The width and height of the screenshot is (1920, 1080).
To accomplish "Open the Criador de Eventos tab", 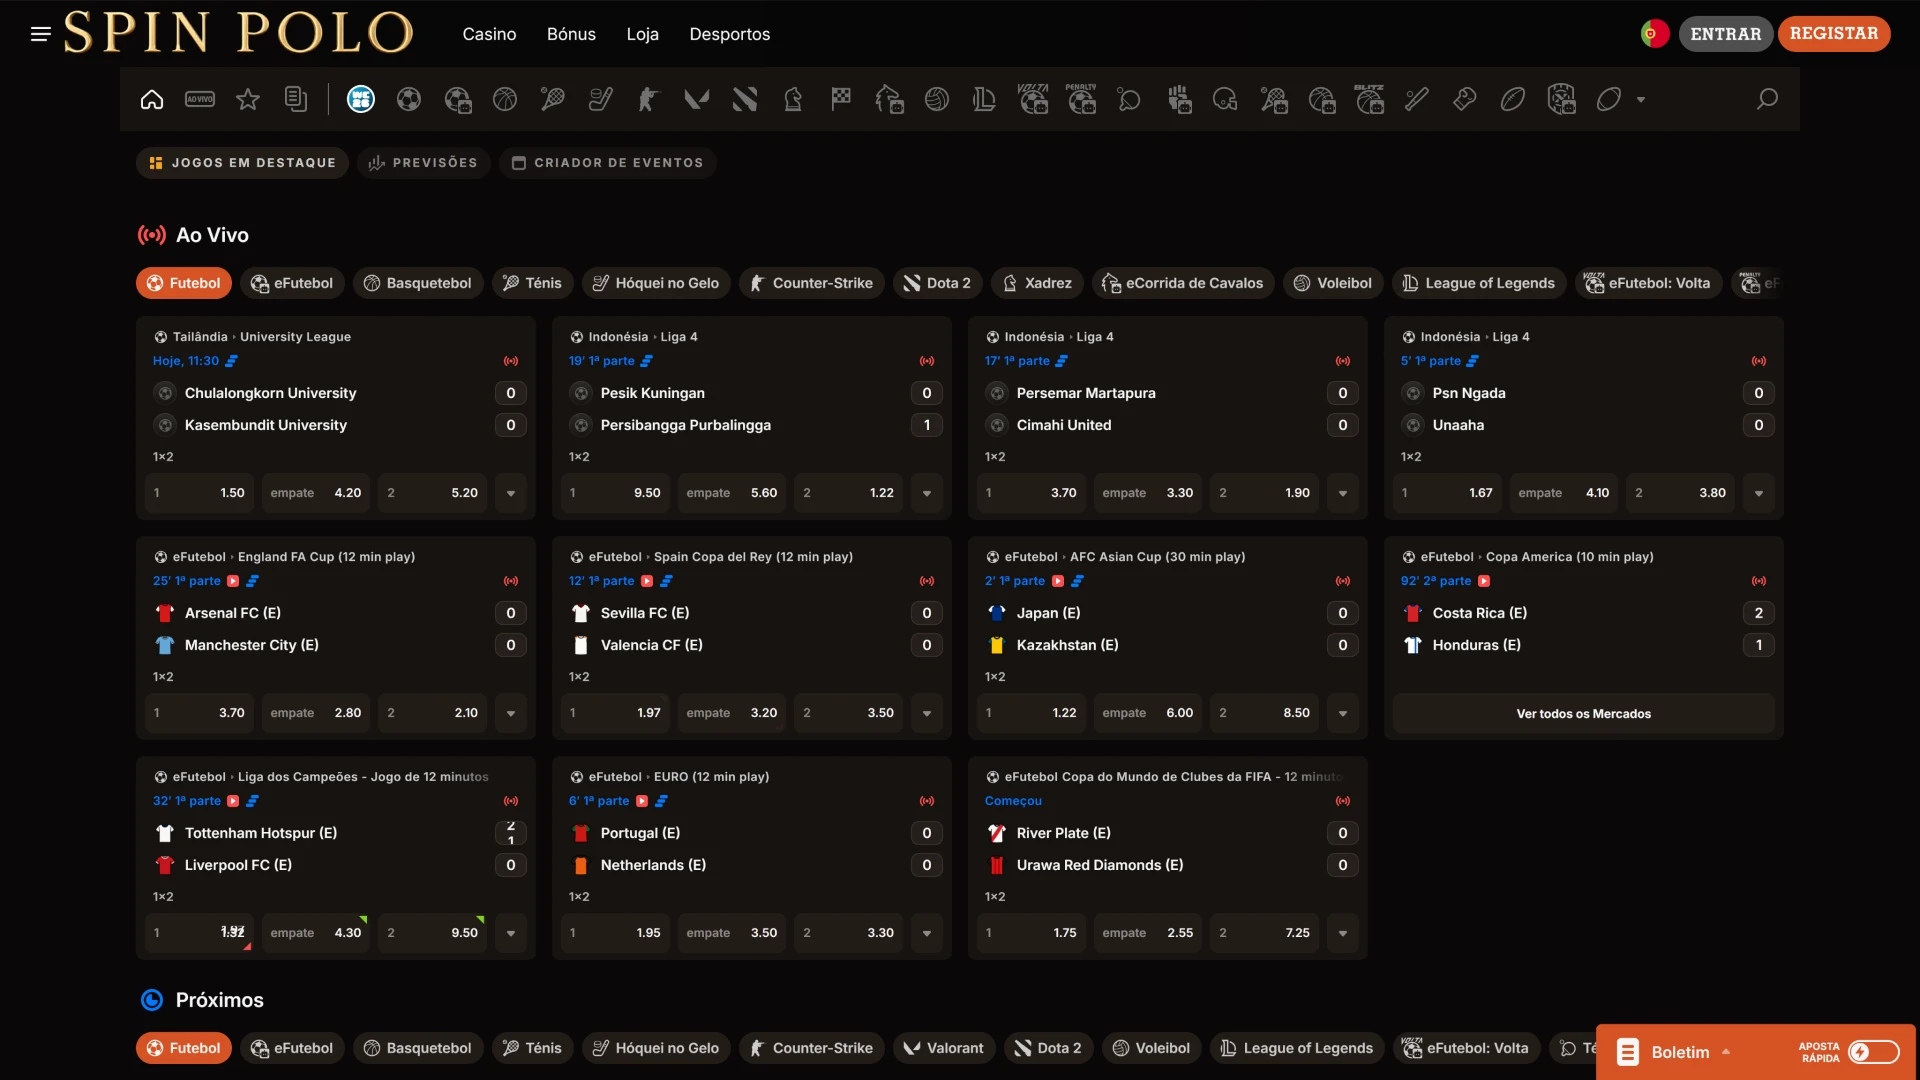I will [x=607, y=163].
